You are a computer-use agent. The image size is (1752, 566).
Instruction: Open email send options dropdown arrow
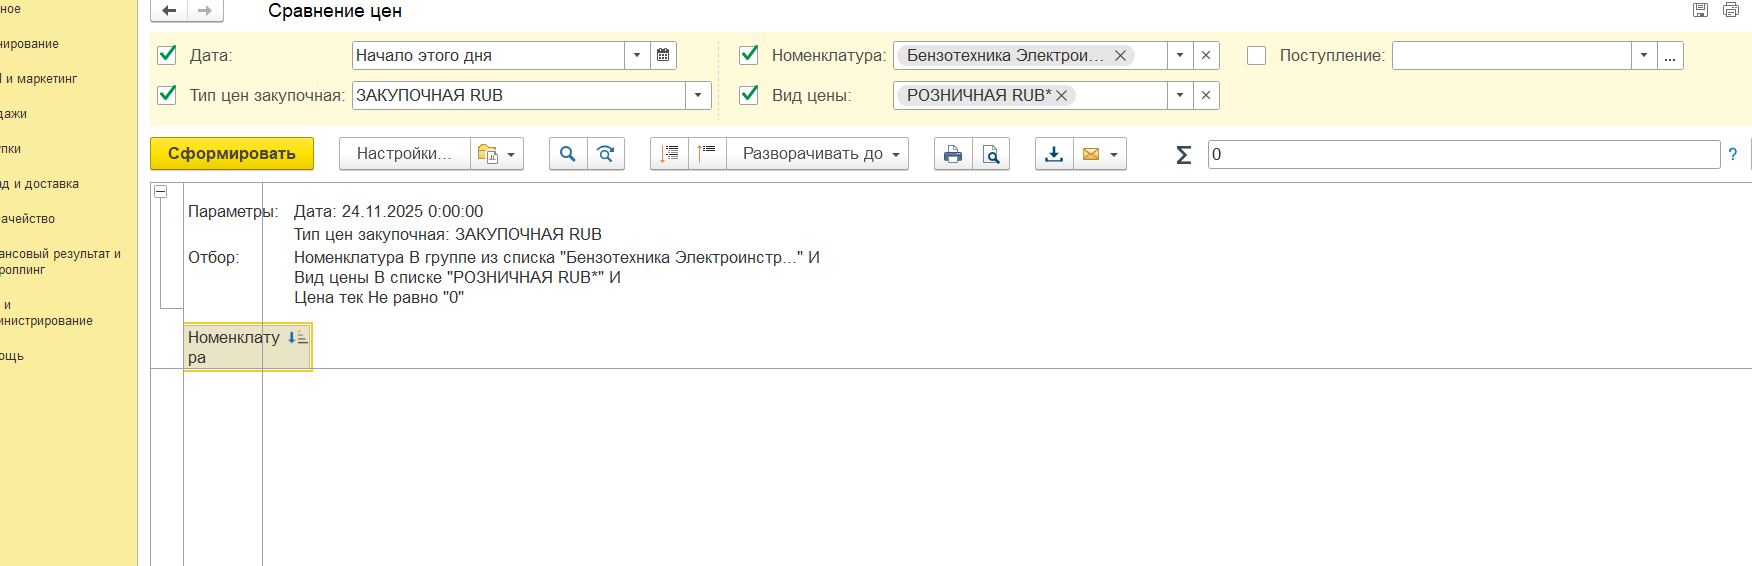click(1114, 155)
